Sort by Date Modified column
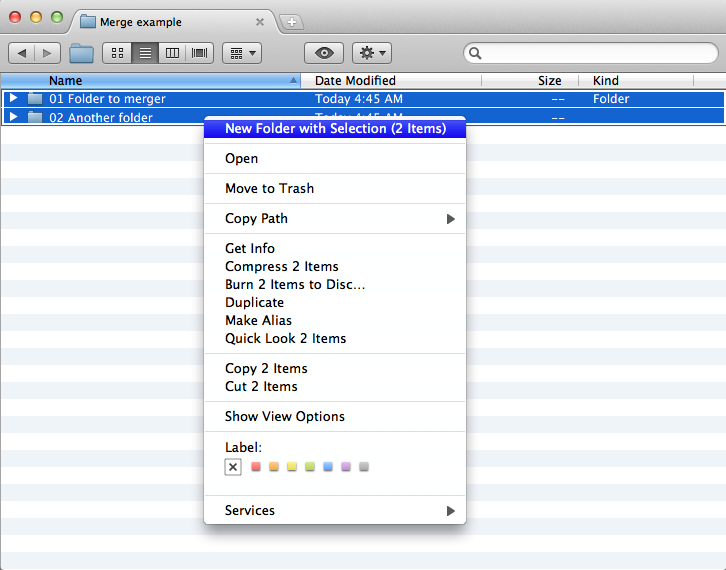Screen dimensions: 726x570 click(x=391, y=81)
